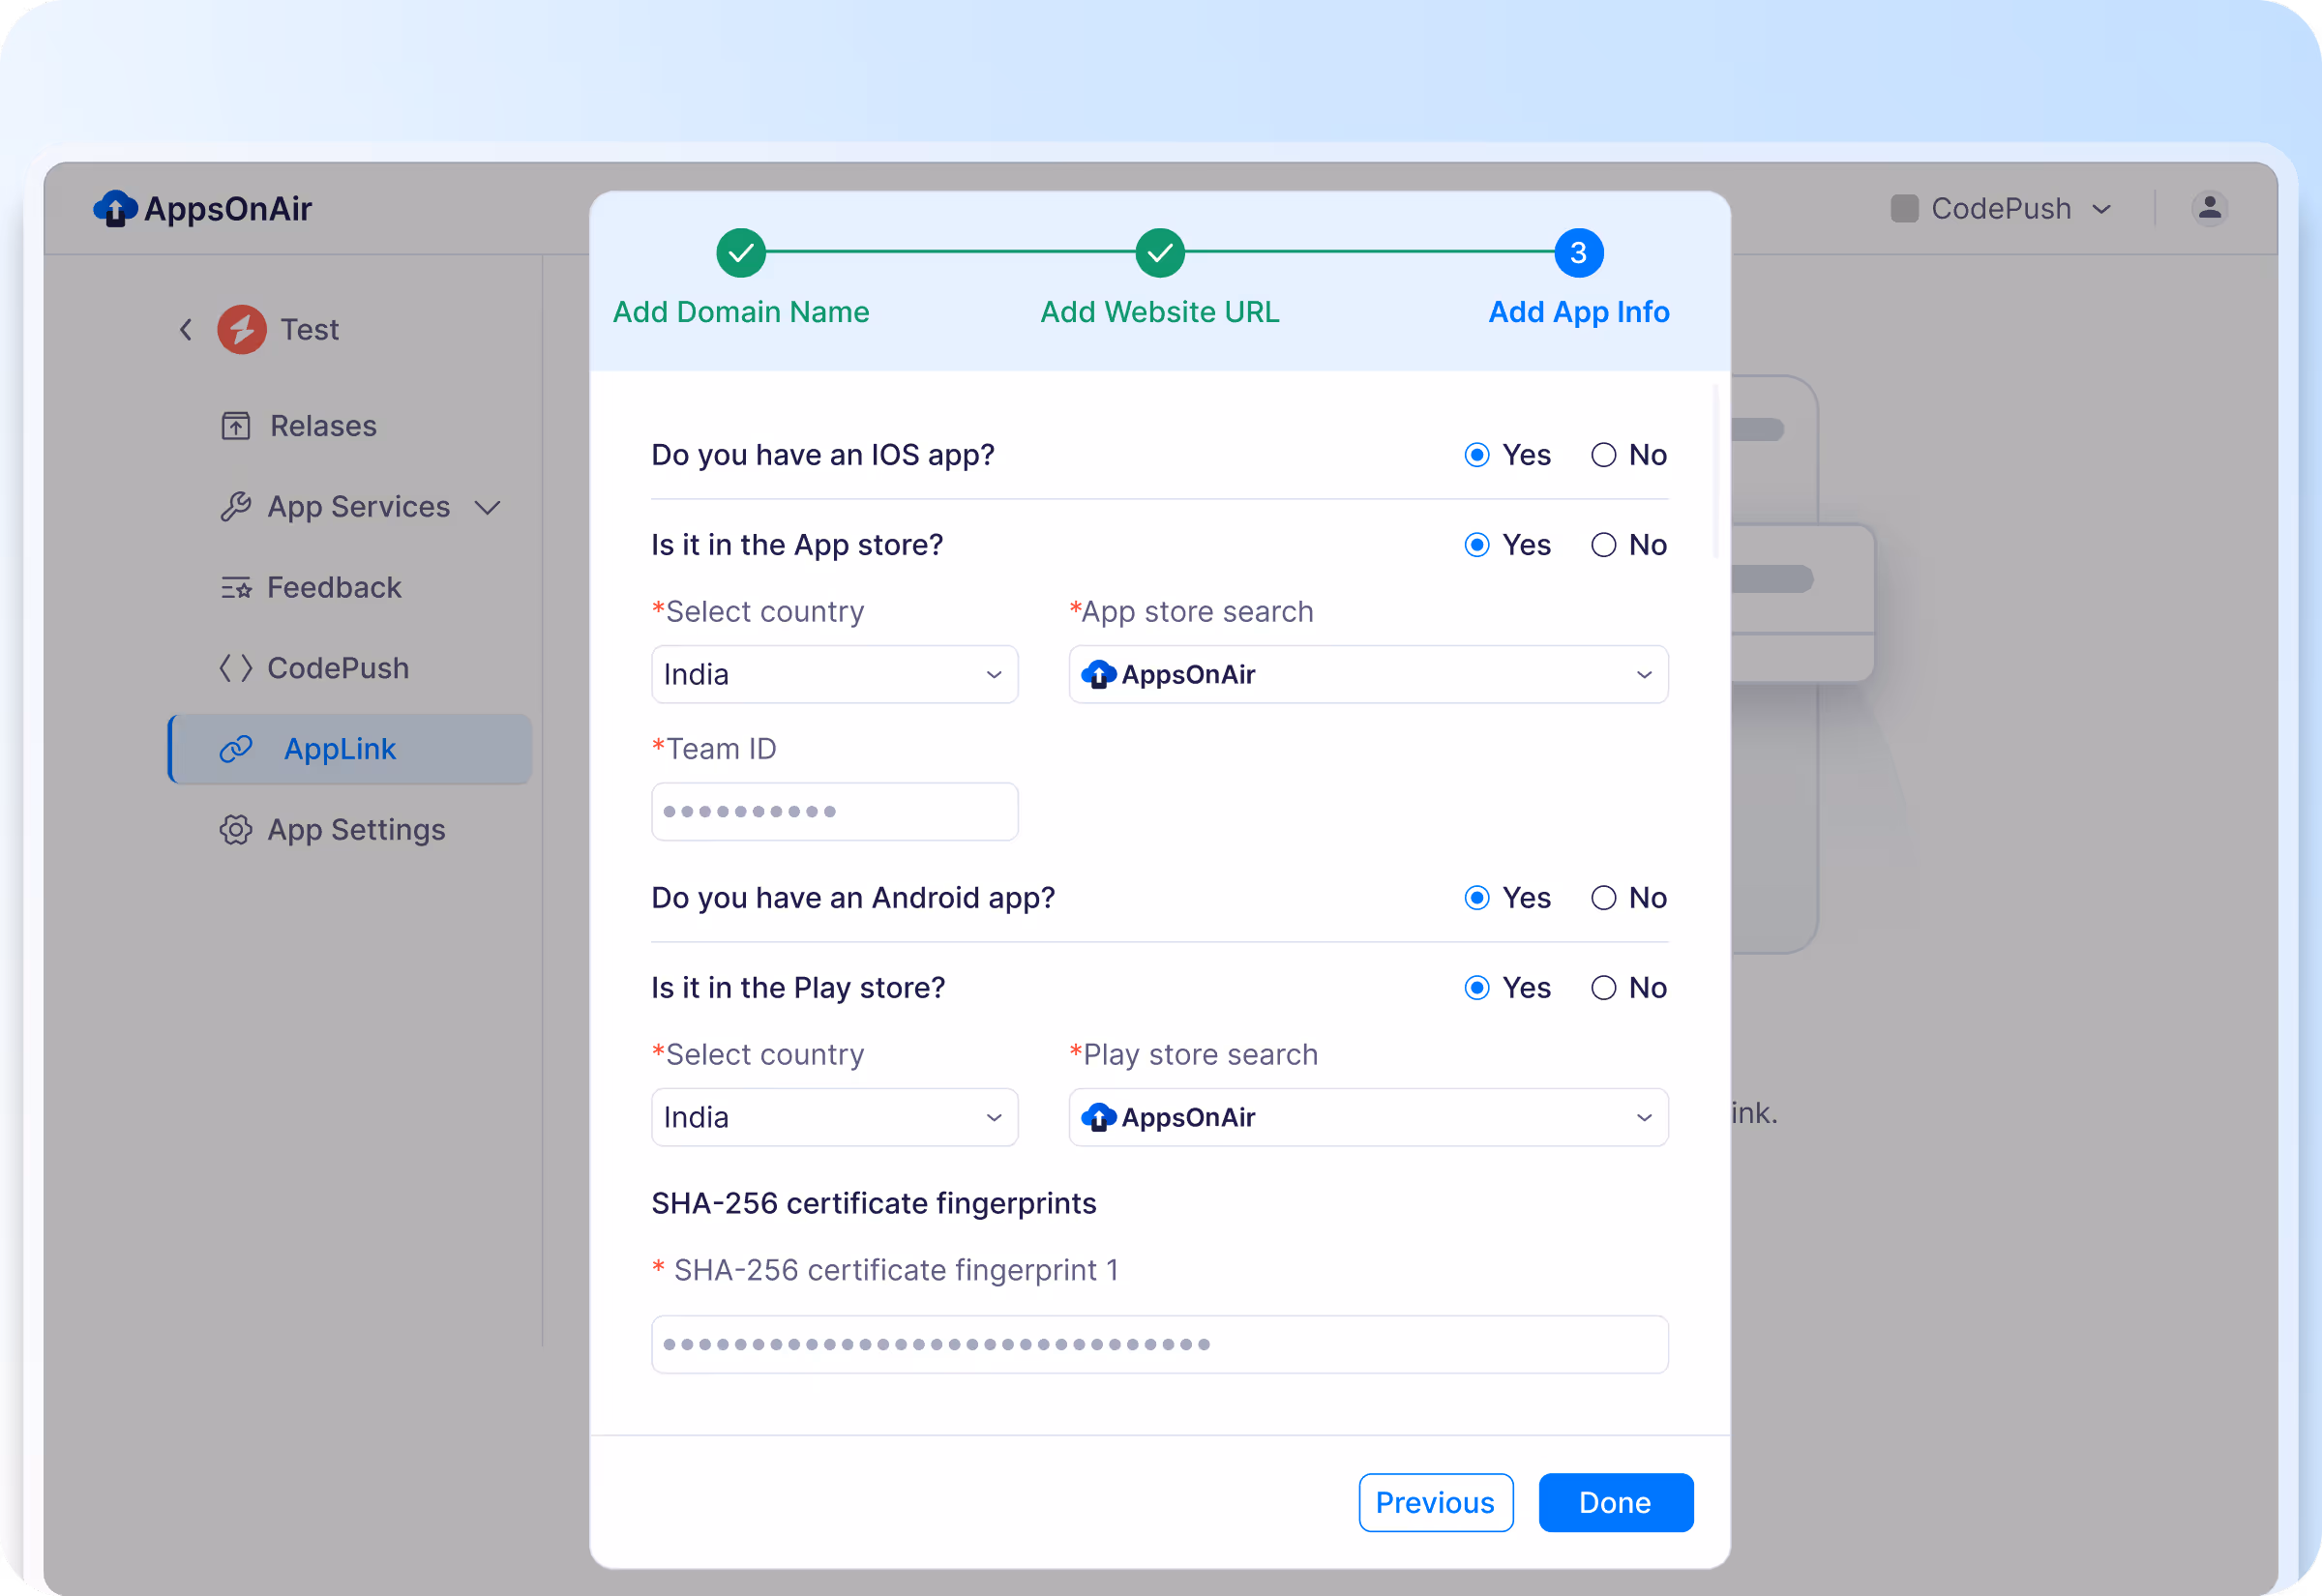This screenshot has height=1596, width=2322.
Task: Click the AppLink chain icon
Action: point(236,749)
